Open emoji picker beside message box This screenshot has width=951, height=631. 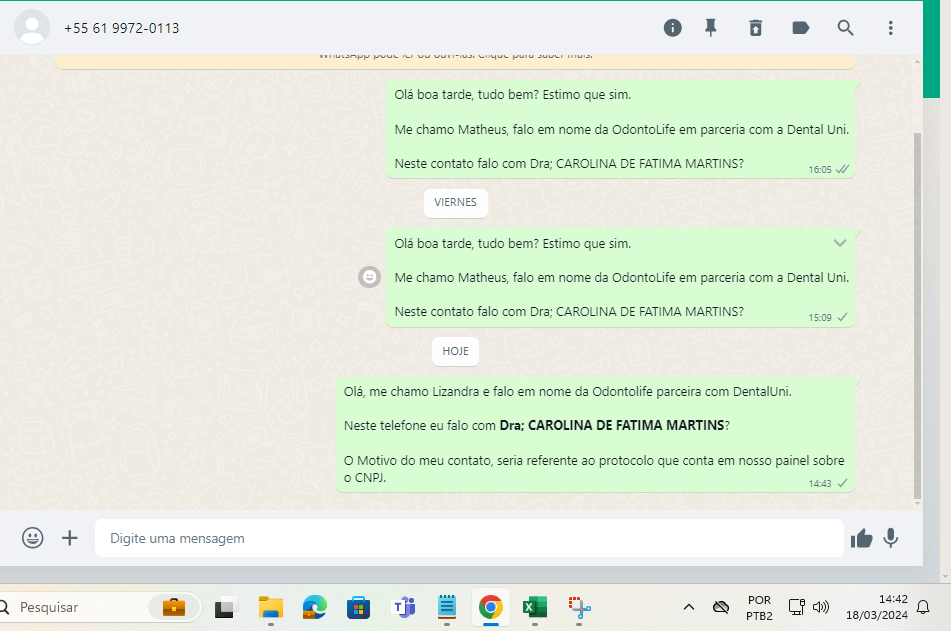pos(33,538)
